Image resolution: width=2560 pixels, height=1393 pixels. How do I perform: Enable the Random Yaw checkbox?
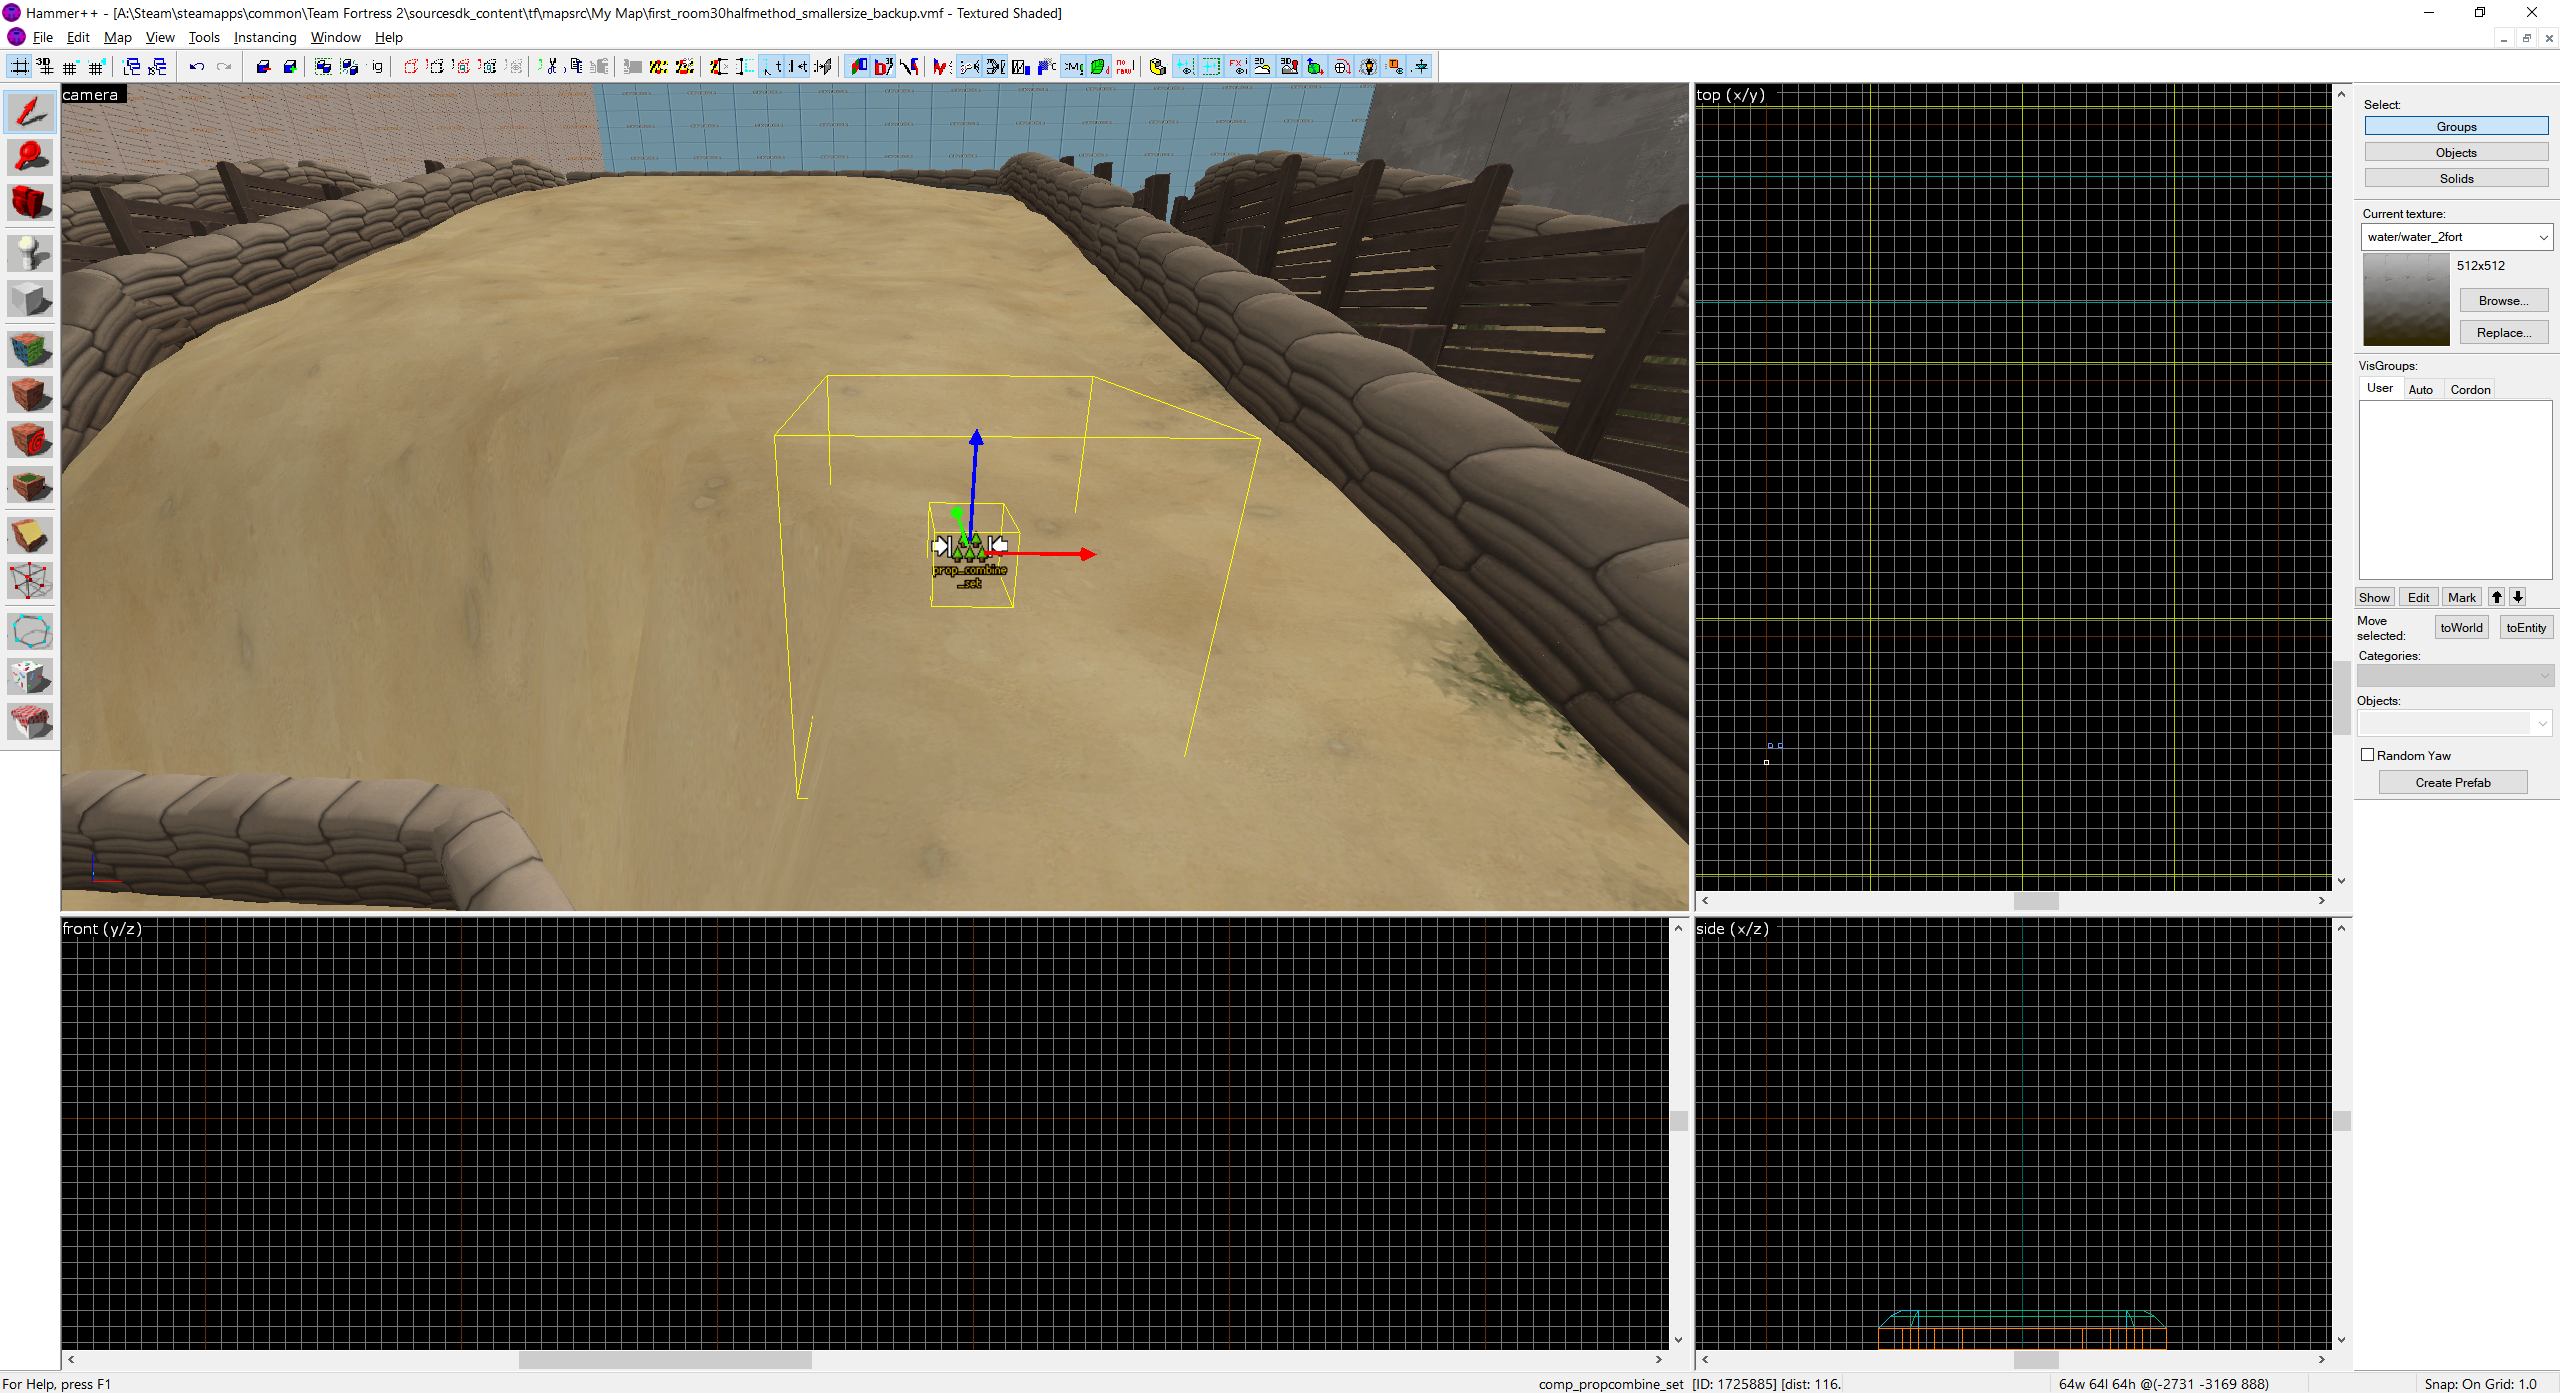(2367, 755)
